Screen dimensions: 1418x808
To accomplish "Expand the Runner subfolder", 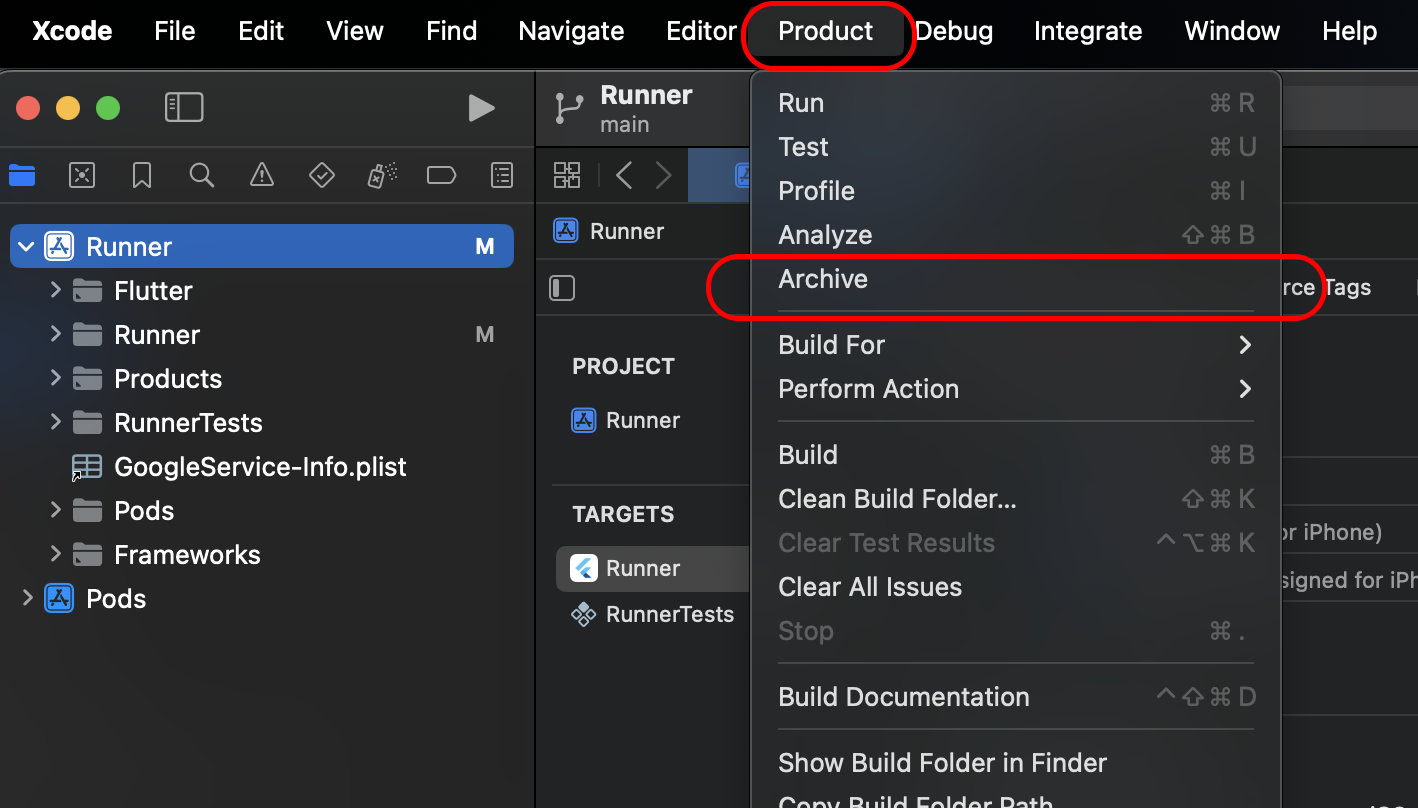I will [x=56, y=334].
